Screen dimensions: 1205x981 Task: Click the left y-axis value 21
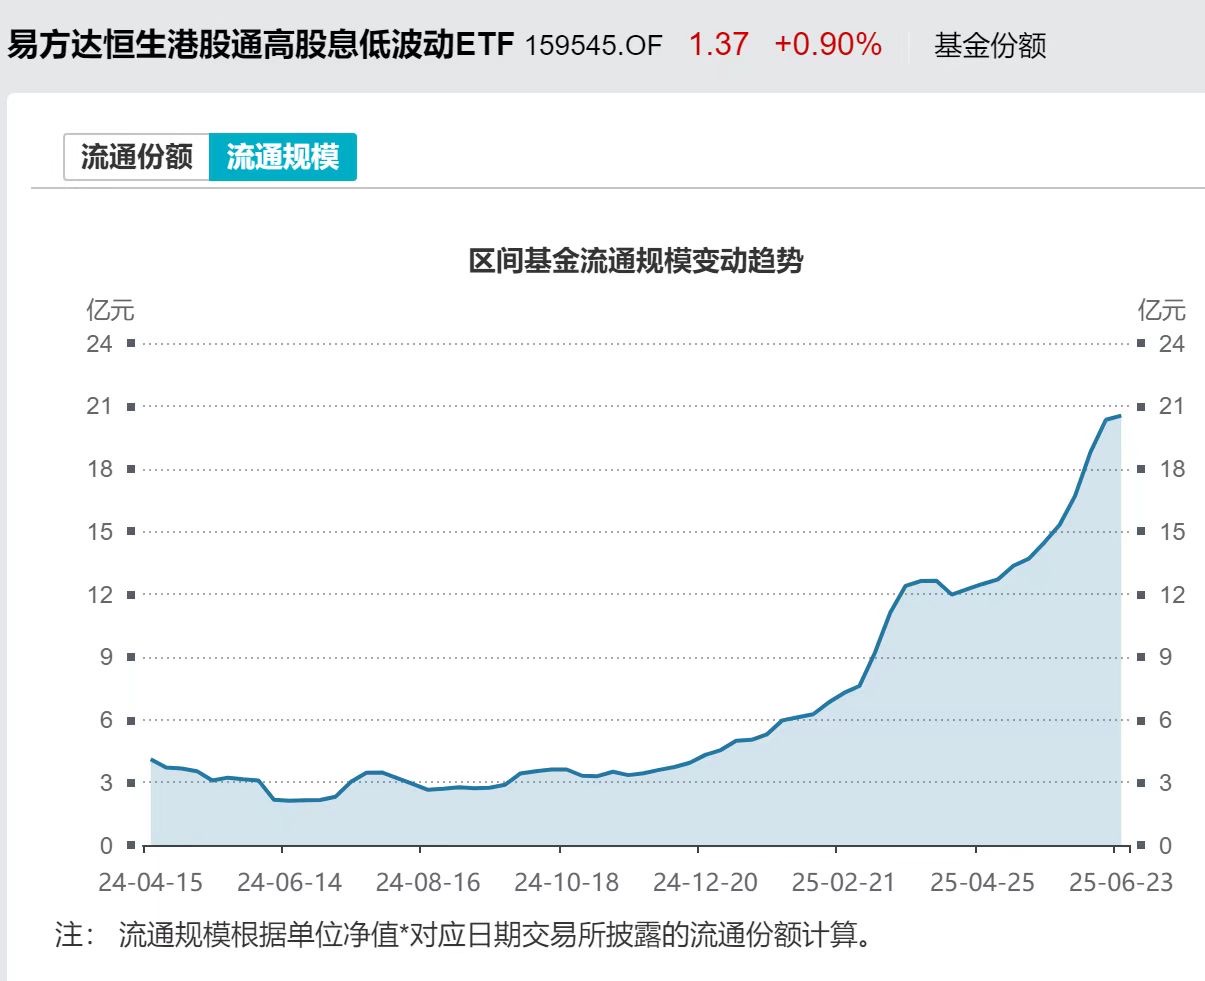point(100,406)
